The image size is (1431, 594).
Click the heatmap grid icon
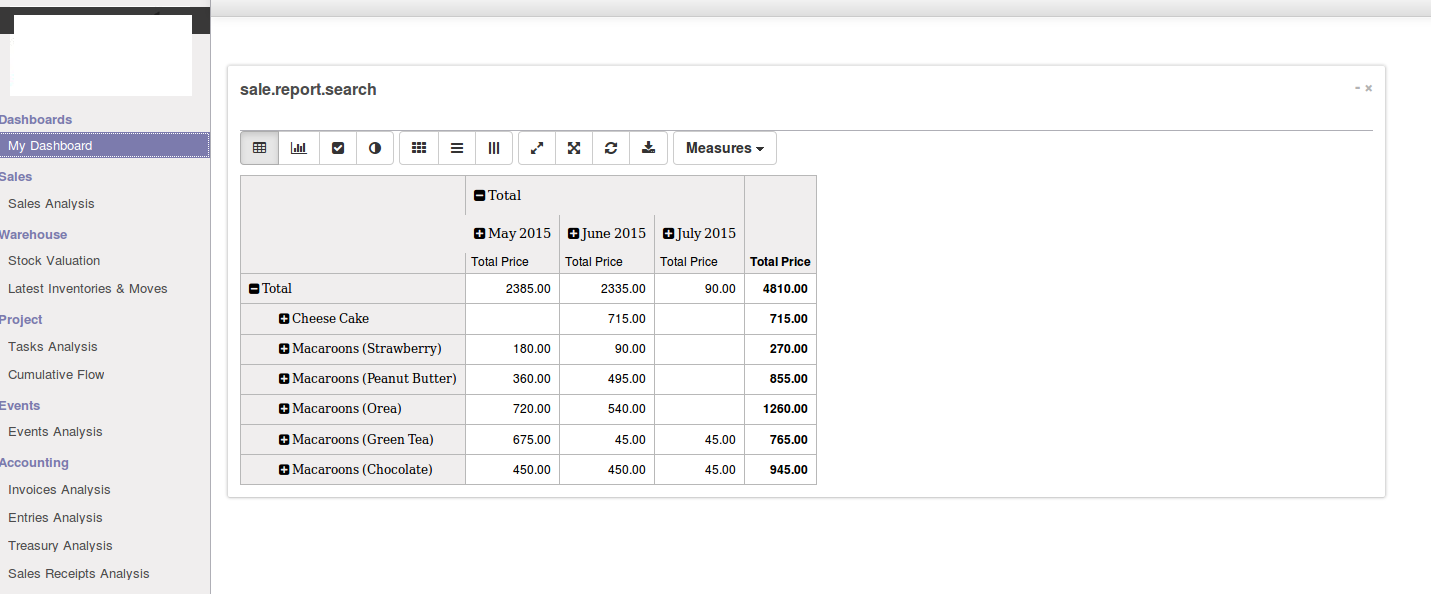click(x=419, y=148)
